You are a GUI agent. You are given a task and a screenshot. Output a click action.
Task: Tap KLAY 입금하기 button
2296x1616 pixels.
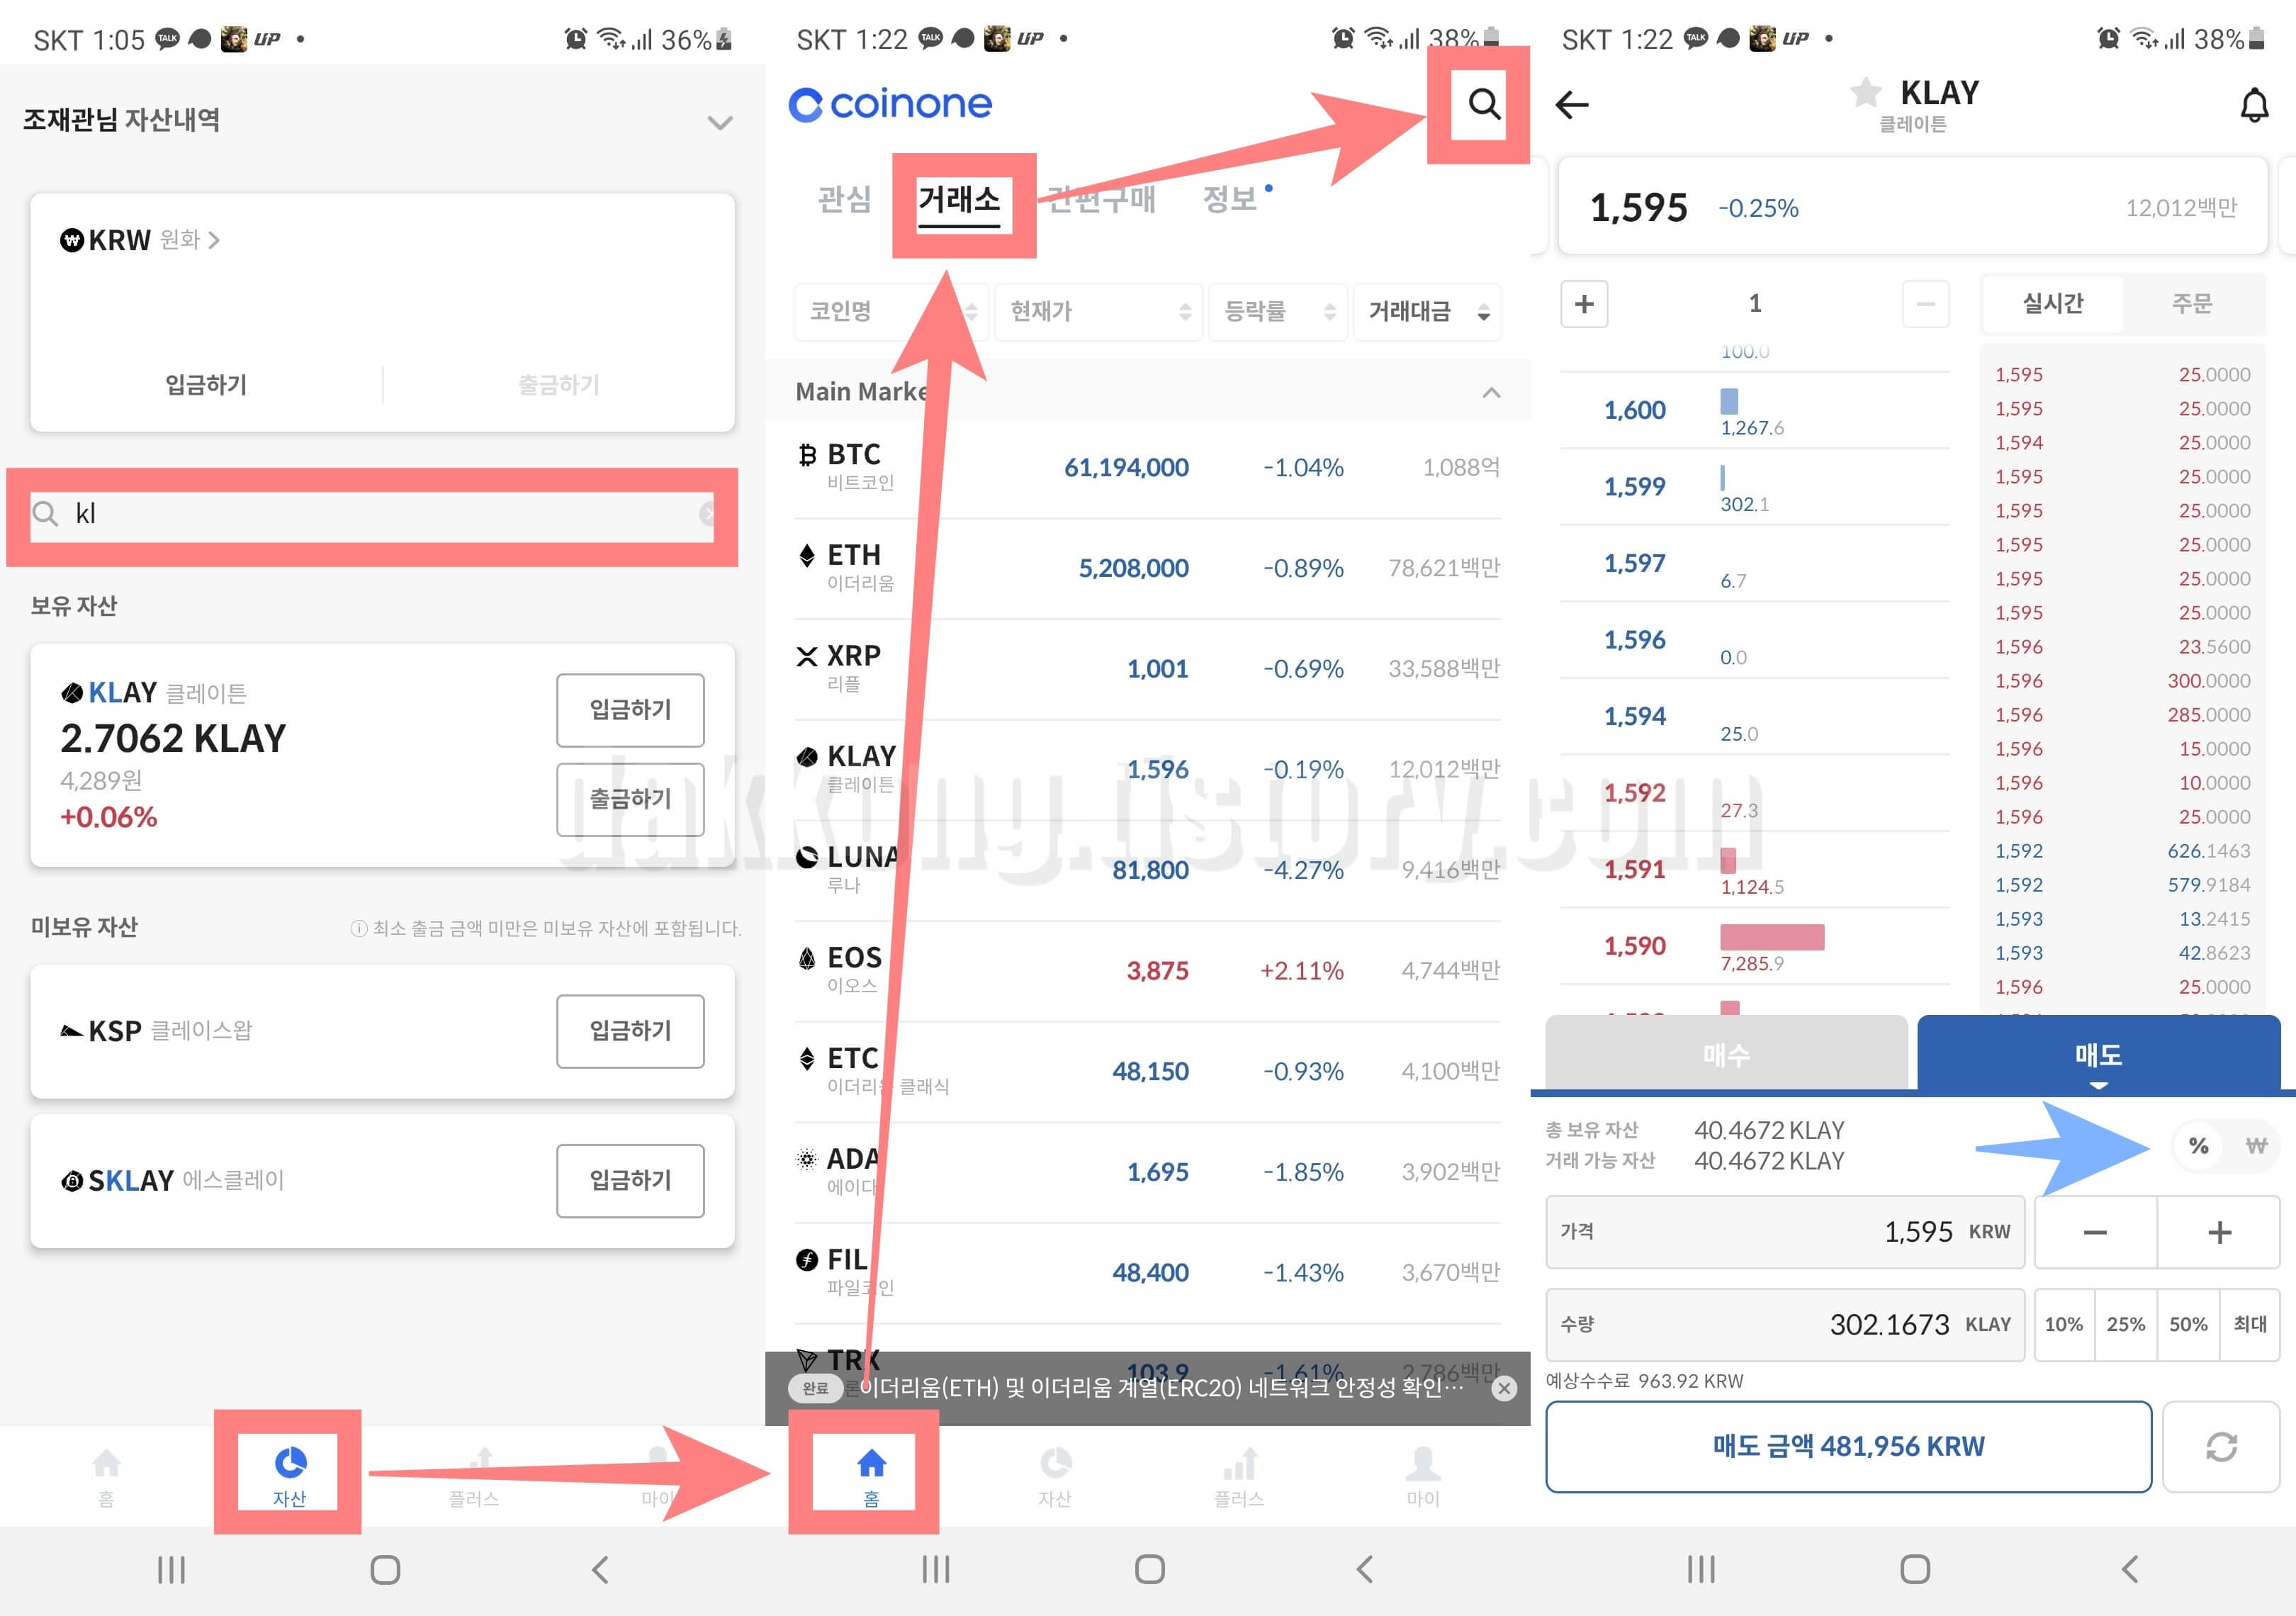coord(630,710)
